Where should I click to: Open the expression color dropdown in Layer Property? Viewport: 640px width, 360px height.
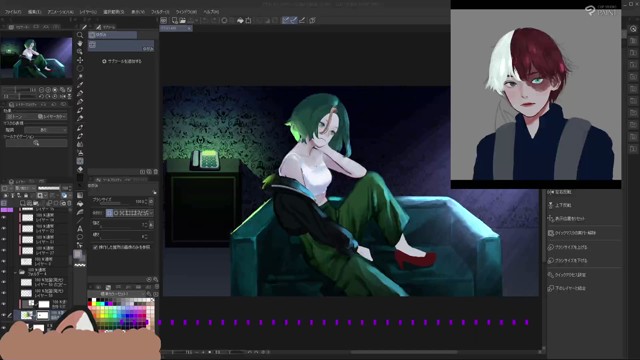(46, 130)
